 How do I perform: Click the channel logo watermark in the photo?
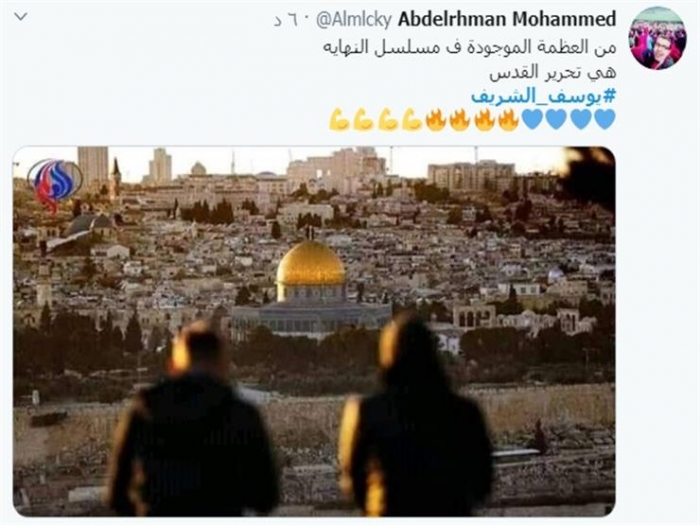tap(54, 184)
